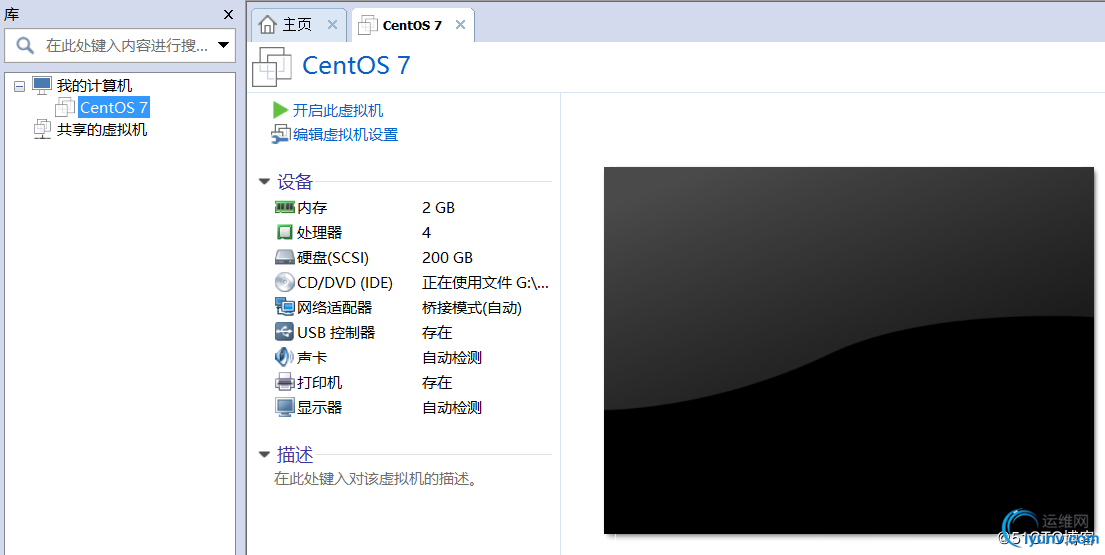The image size is (1105, 555).
Task: Open the library search dropdown arrow
Action: tap(223, 46)
